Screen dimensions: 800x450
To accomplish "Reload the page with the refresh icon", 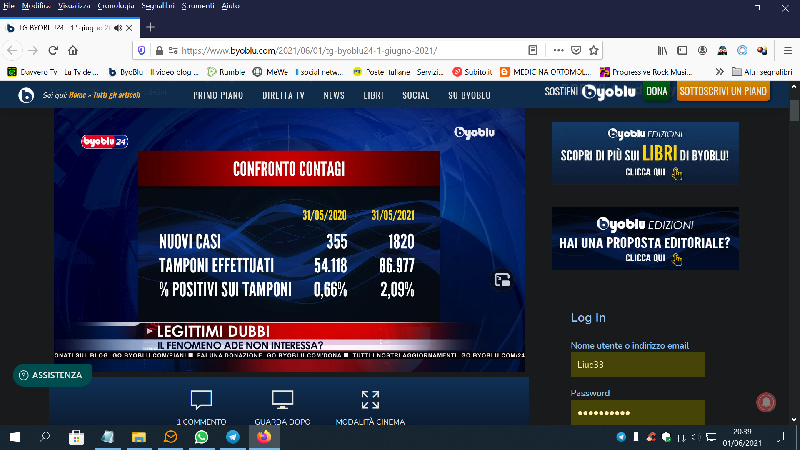I will pyautogui.click(x=53, y=50).
